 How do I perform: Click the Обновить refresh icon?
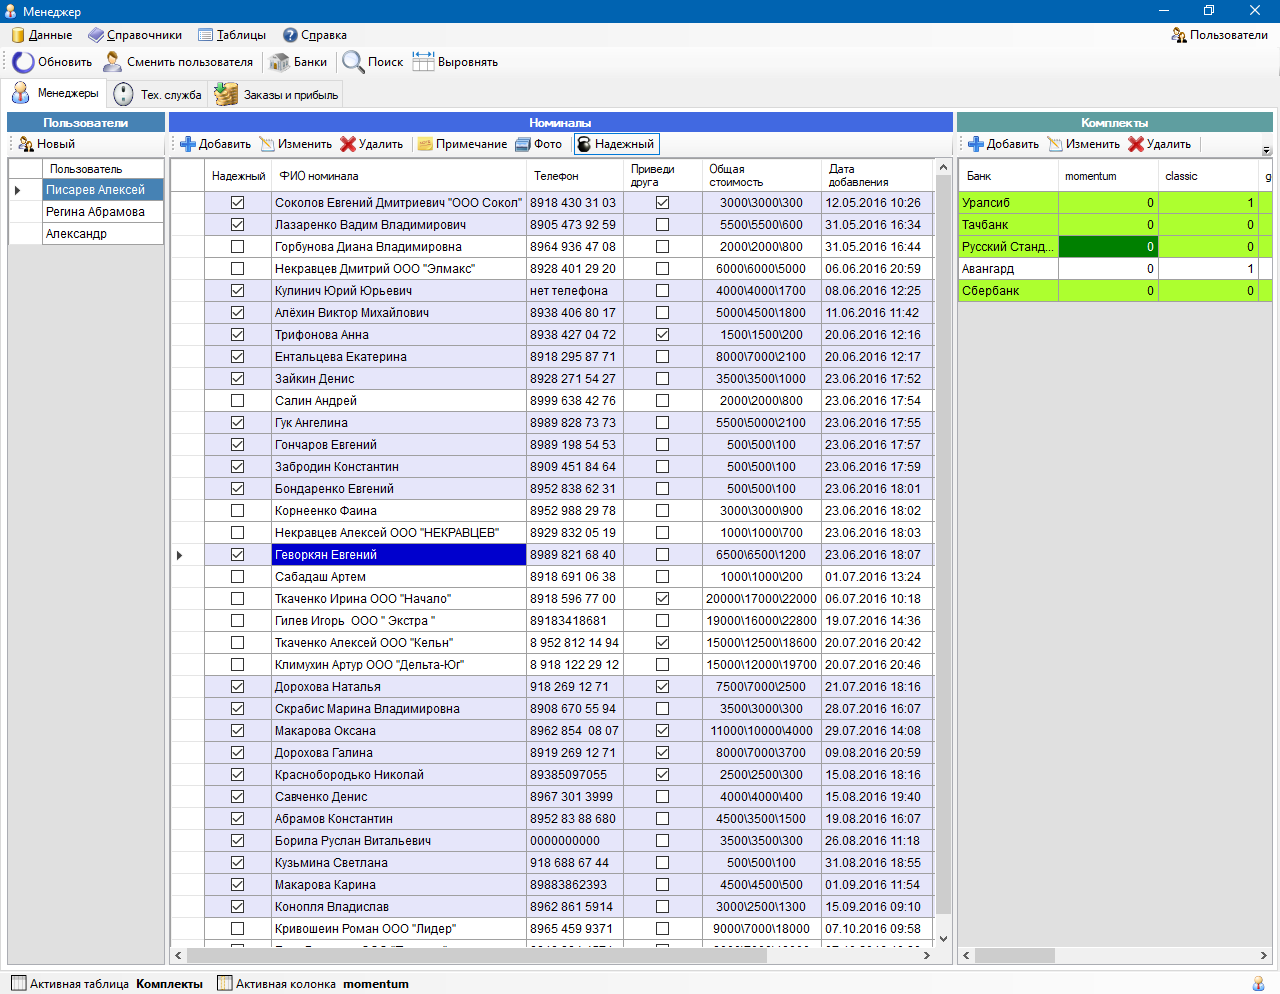click(23, 62)
